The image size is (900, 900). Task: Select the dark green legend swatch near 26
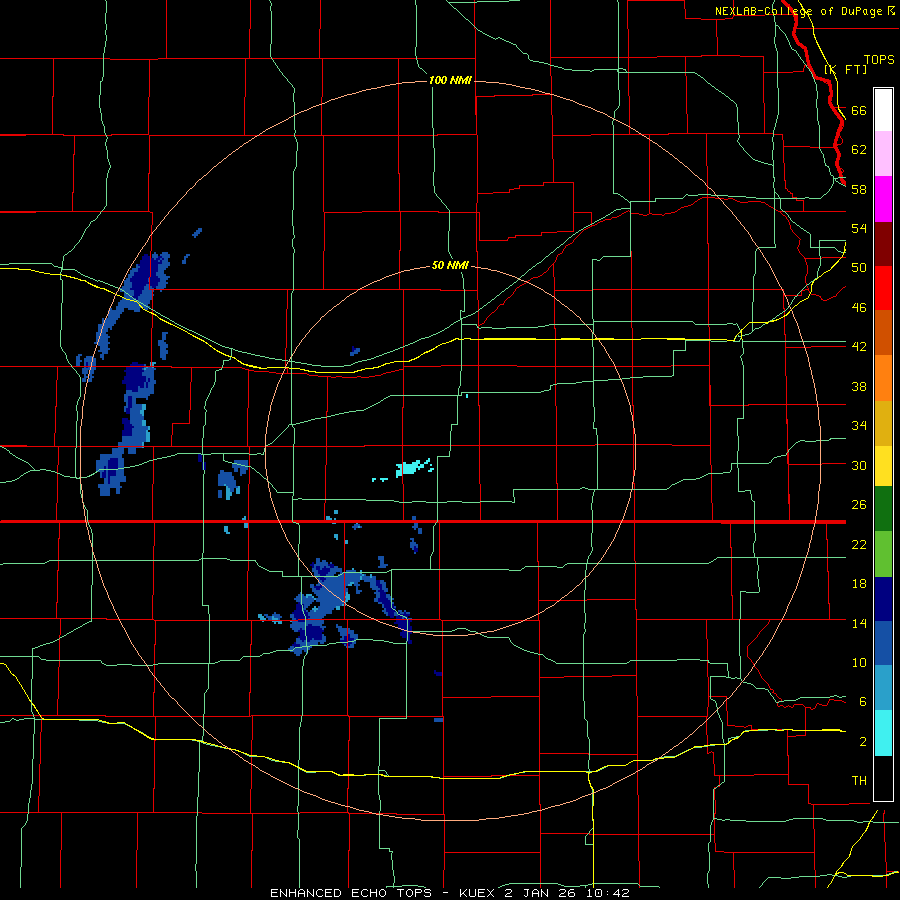pos(883,509)
